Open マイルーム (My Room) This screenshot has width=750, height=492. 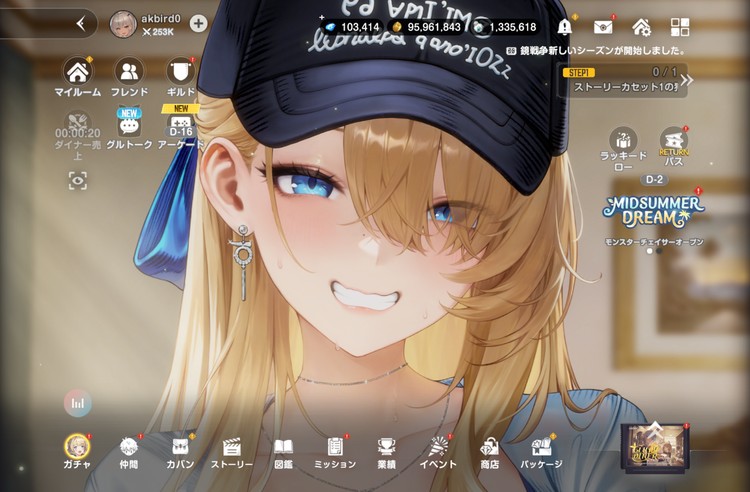point(77,77)
